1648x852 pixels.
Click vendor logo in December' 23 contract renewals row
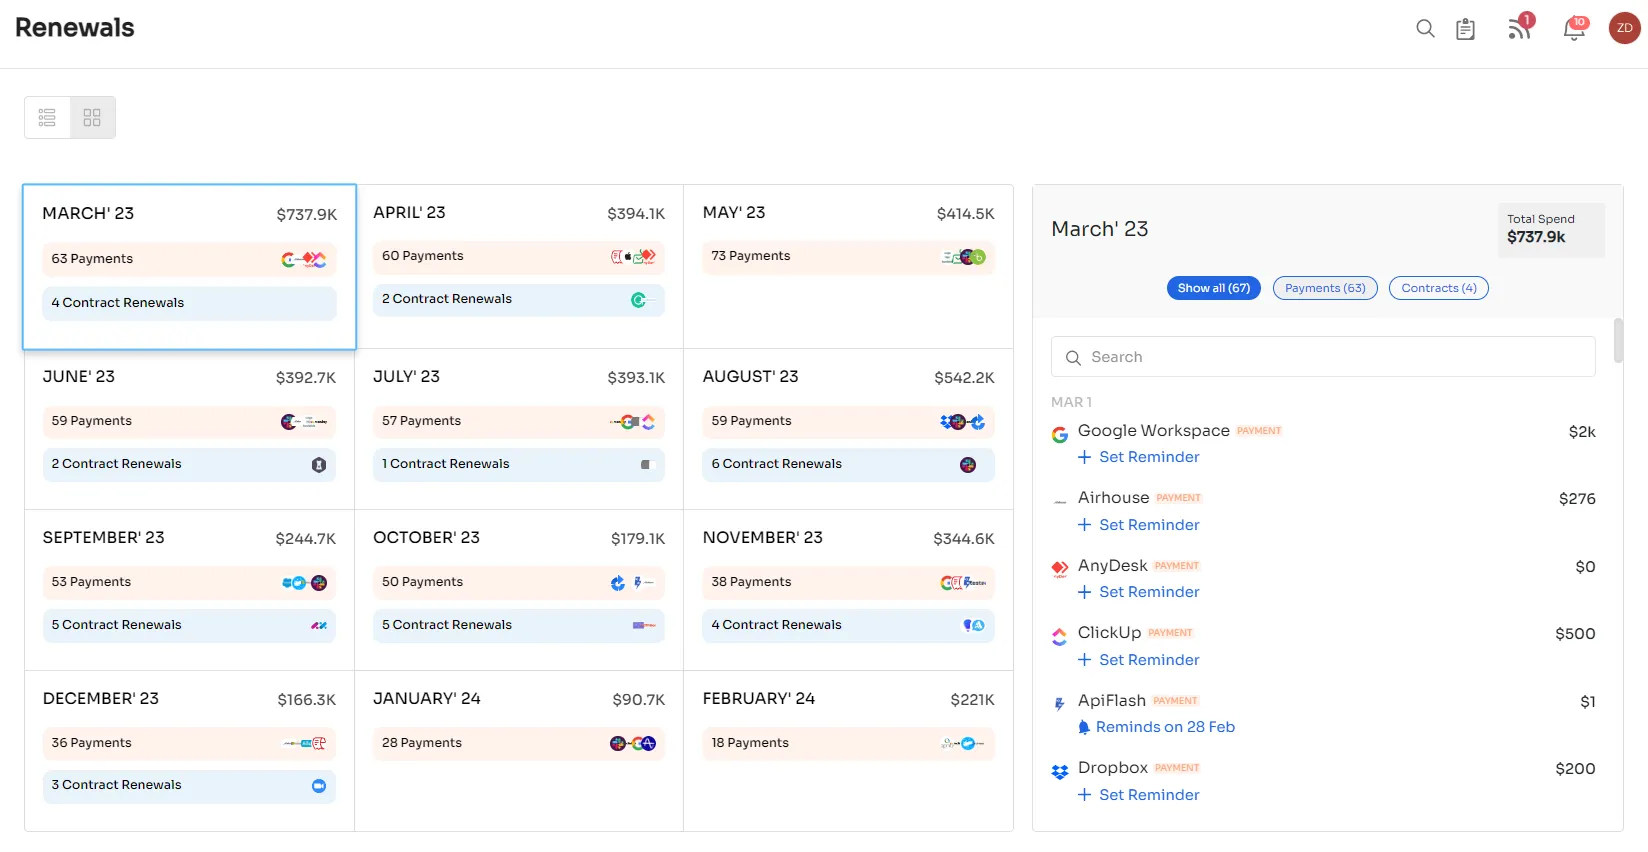coord(319,786)
